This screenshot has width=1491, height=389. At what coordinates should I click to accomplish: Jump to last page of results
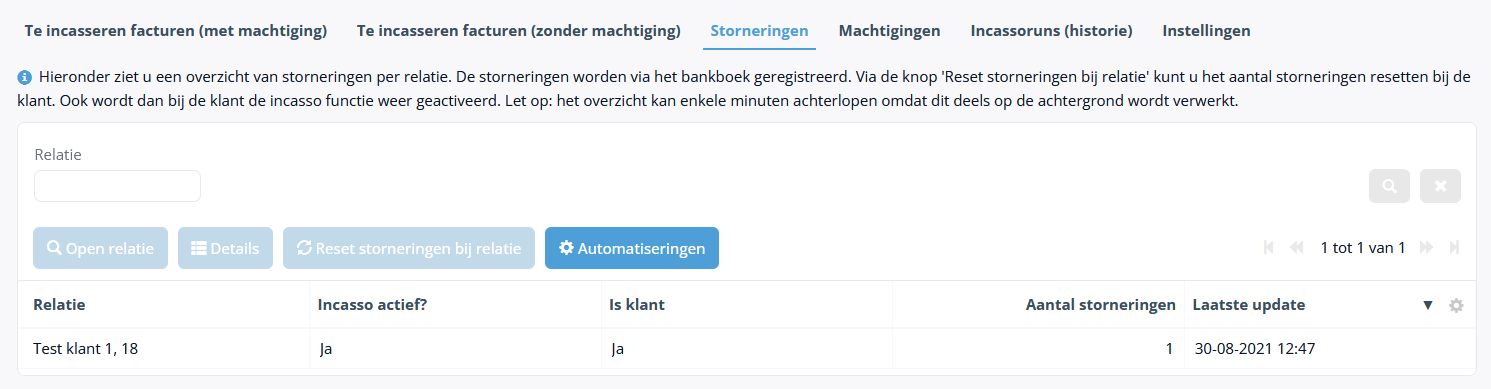1454,247
